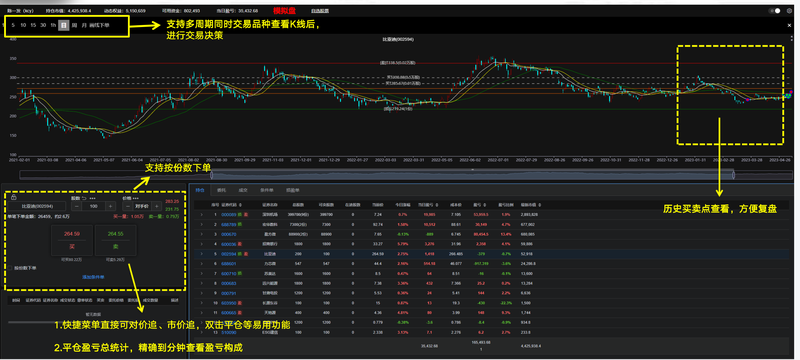Click the red tag in row 000089
Screen dimensions: 800x360
(245, 215)
